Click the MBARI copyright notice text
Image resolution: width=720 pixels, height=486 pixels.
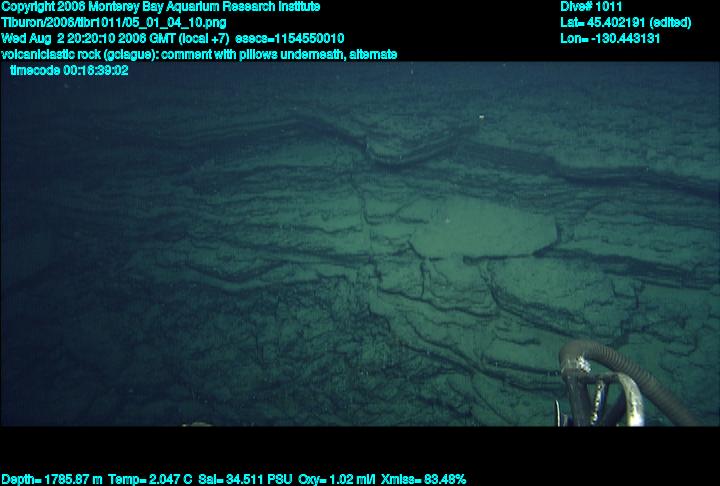[160, 6]
